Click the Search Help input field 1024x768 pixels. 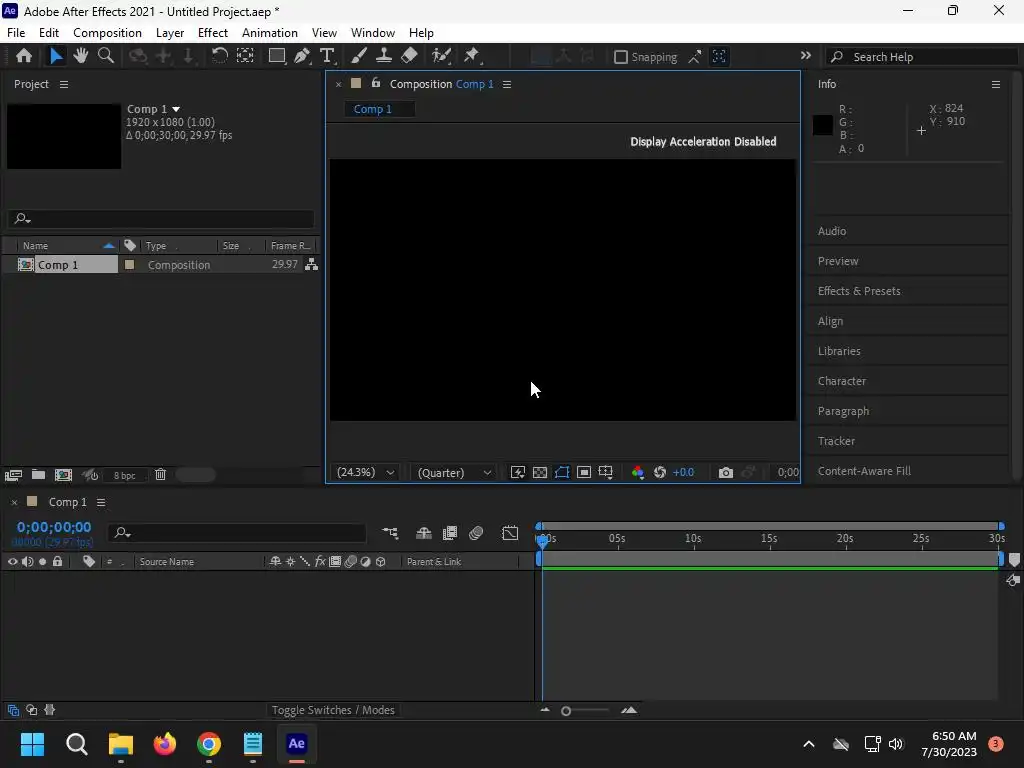pos(921,57)
